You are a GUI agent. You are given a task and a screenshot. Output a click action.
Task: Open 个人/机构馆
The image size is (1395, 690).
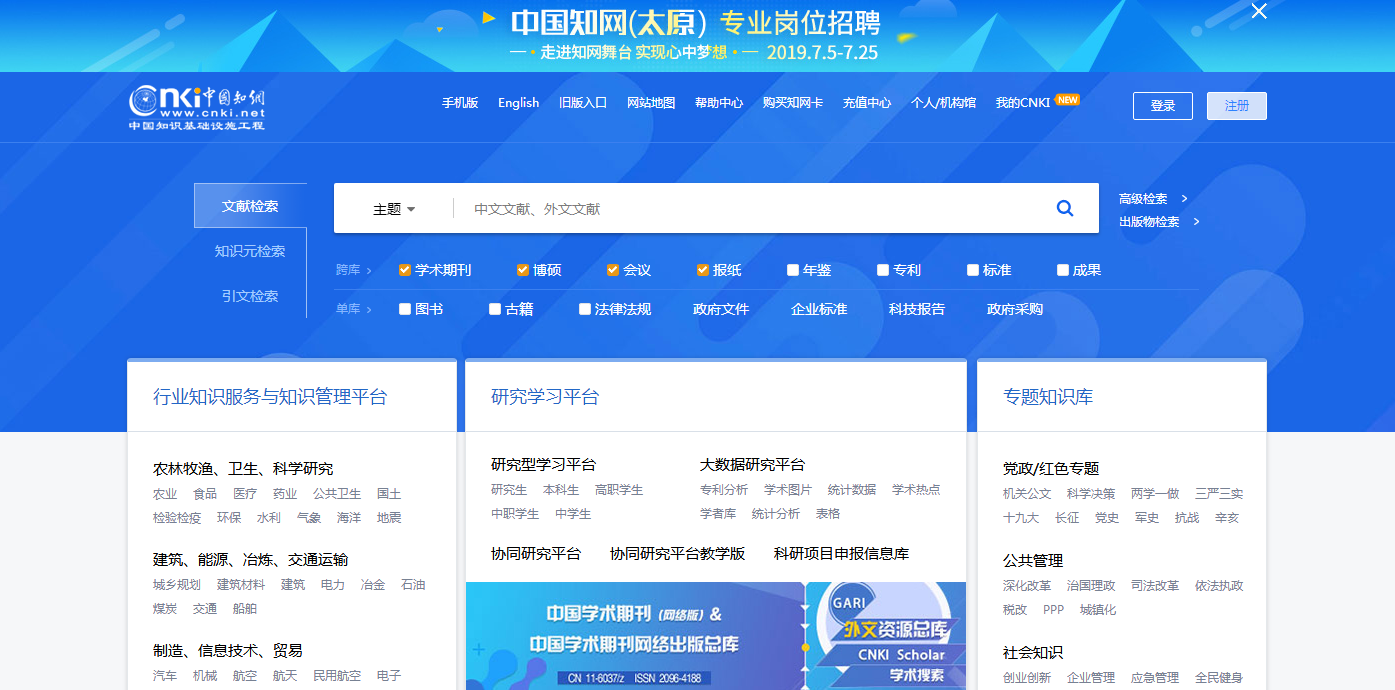(x=943, y=102)
